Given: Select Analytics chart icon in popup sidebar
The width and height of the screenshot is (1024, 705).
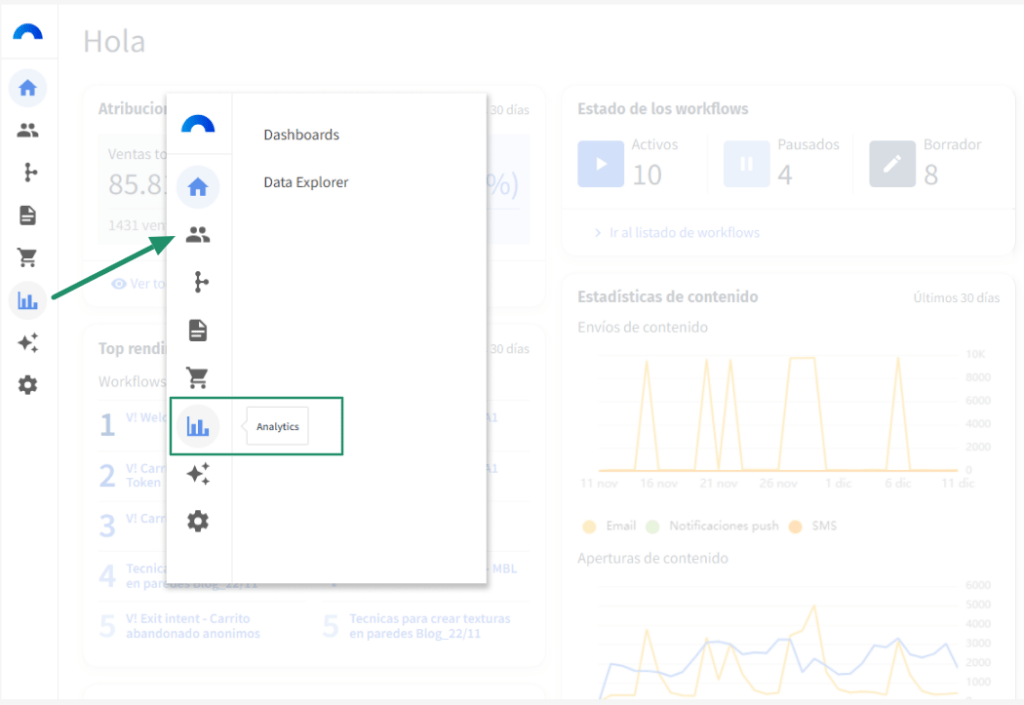Looking at the screenshot, I should coord(198,426).
